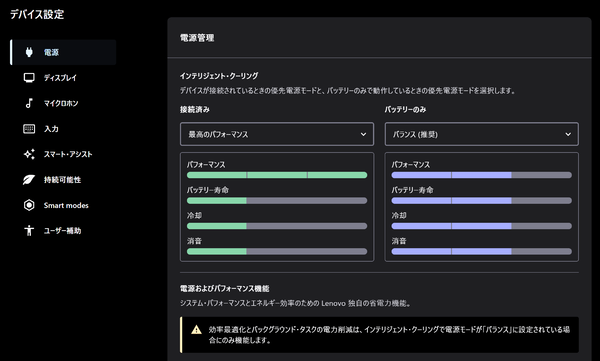Image resolution: width=600 pixels, height=361 pixels.
Task: Click the Lenovo power-saving description text
Action: (x=295, y=303)
